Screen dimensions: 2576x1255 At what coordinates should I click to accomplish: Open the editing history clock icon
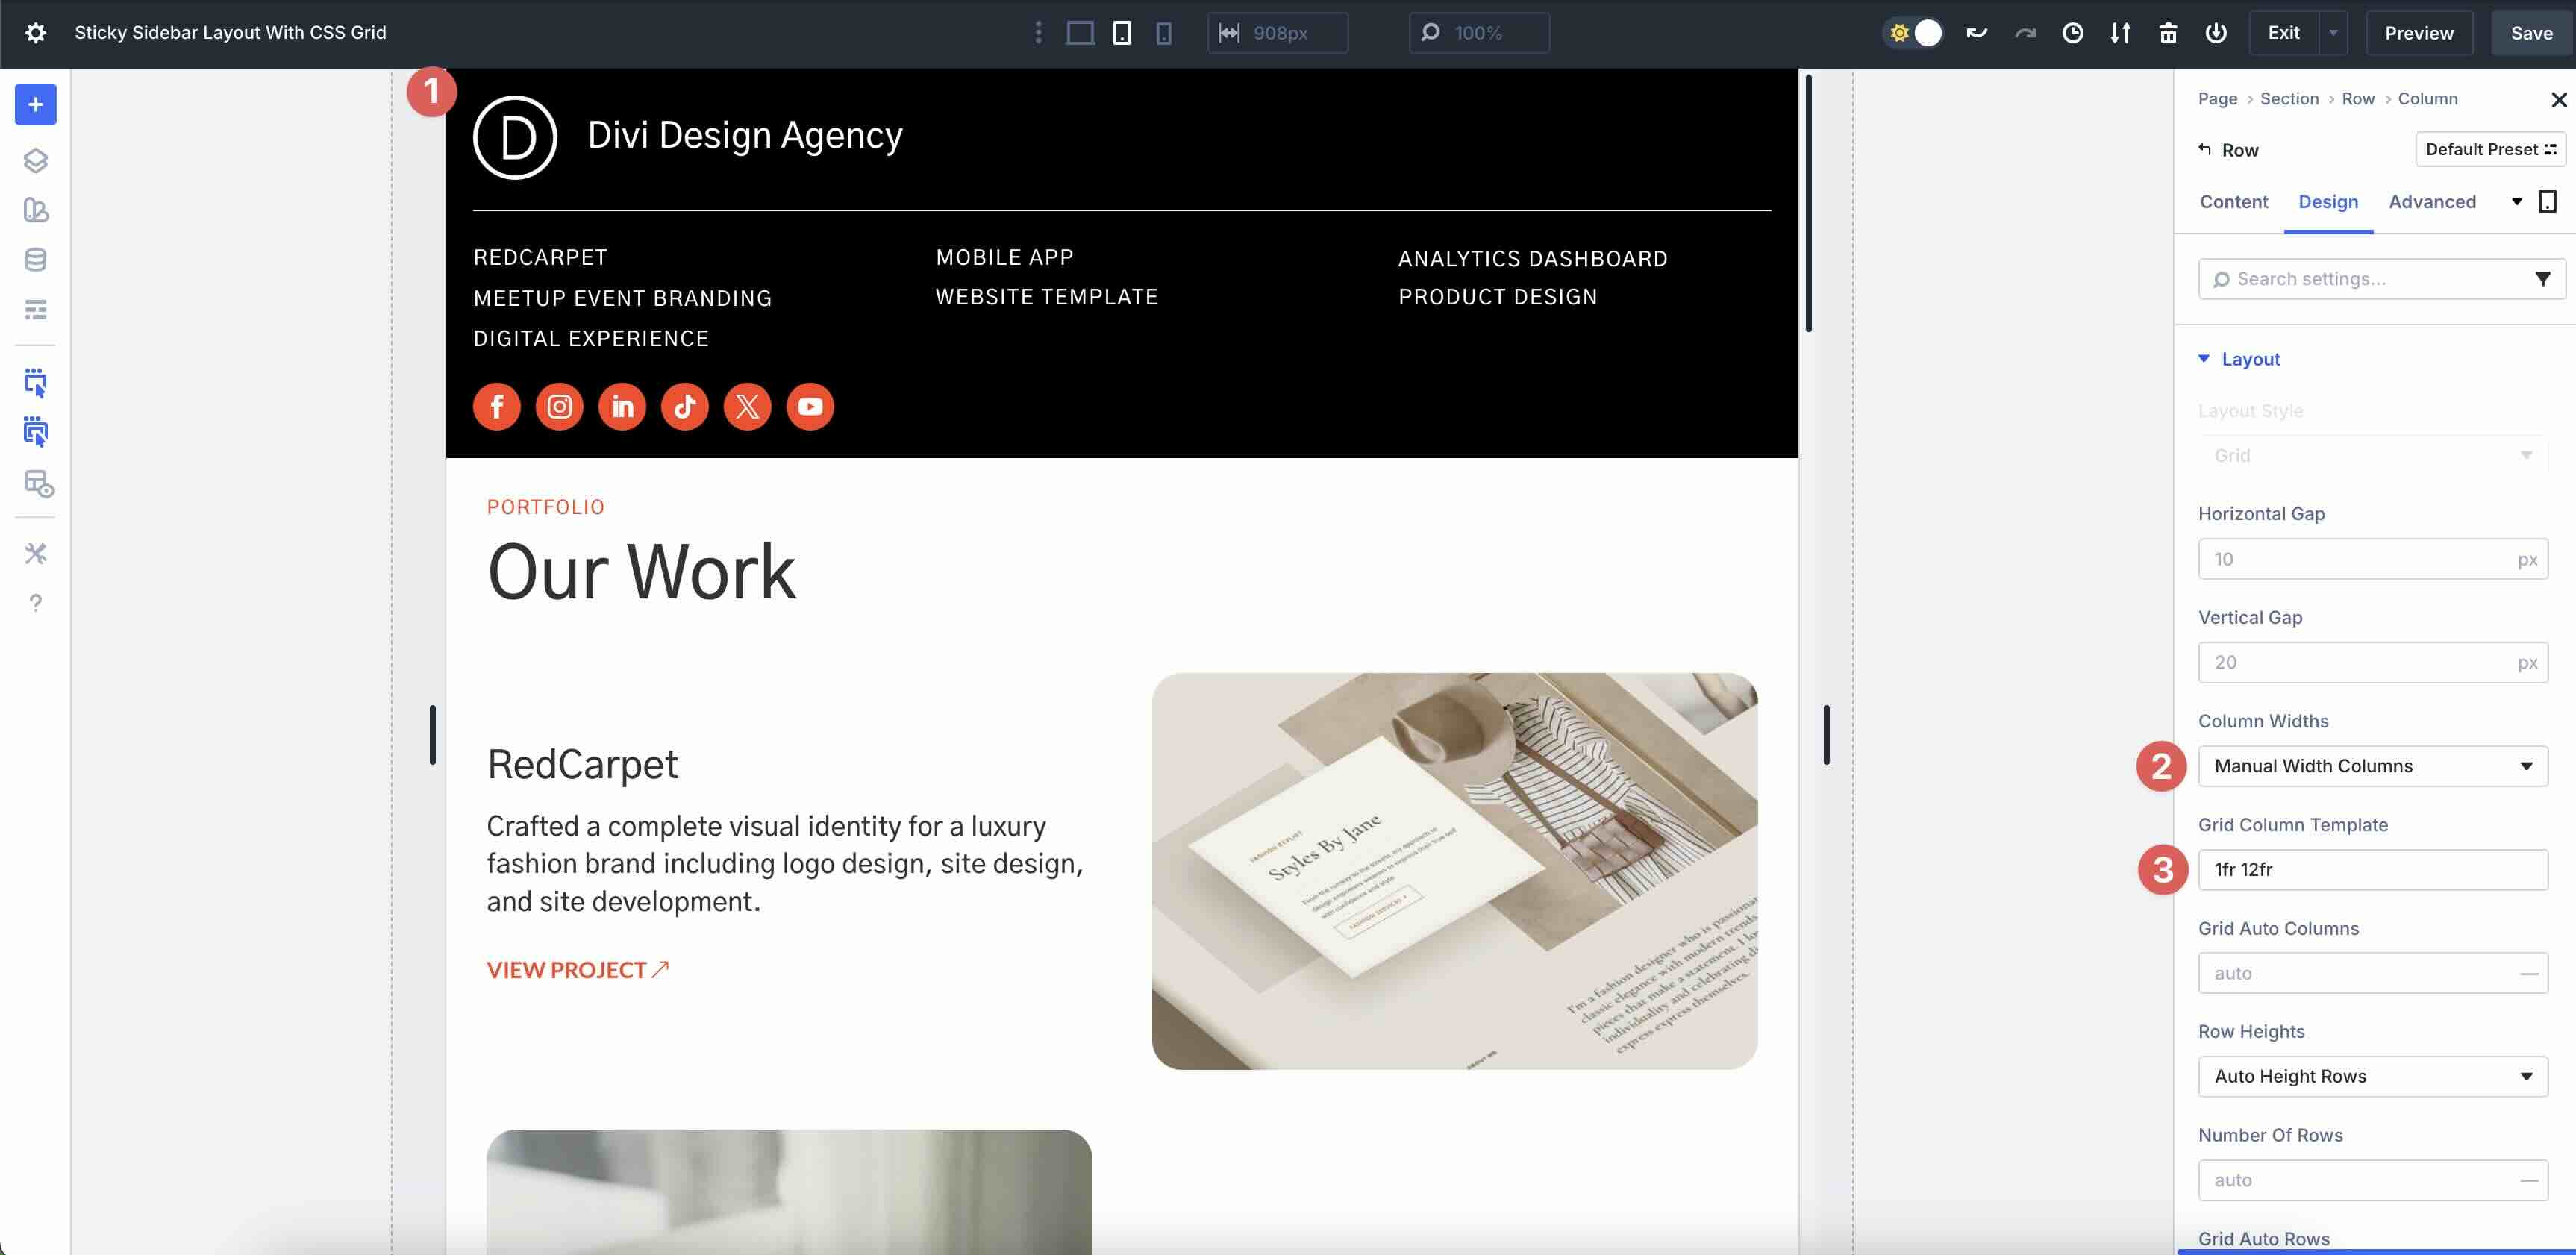tap(2073, 32)
